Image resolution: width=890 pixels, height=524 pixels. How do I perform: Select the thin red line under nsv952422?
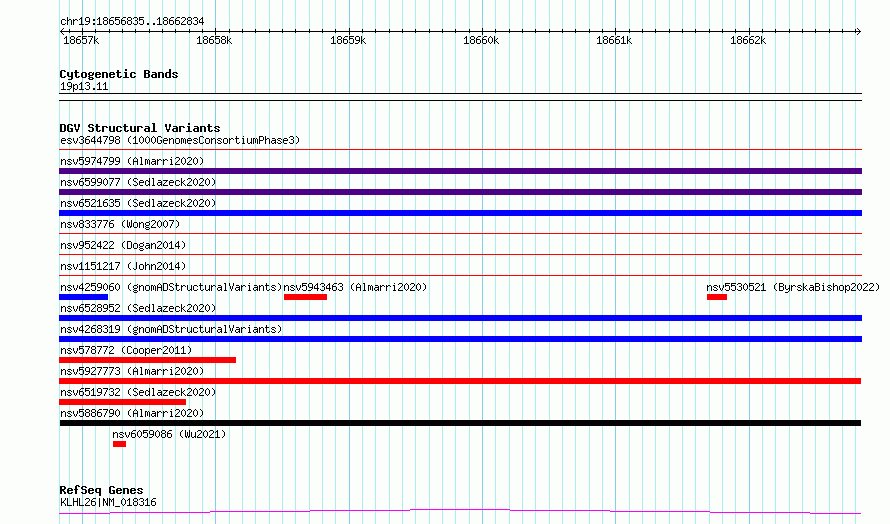[460, 254]
